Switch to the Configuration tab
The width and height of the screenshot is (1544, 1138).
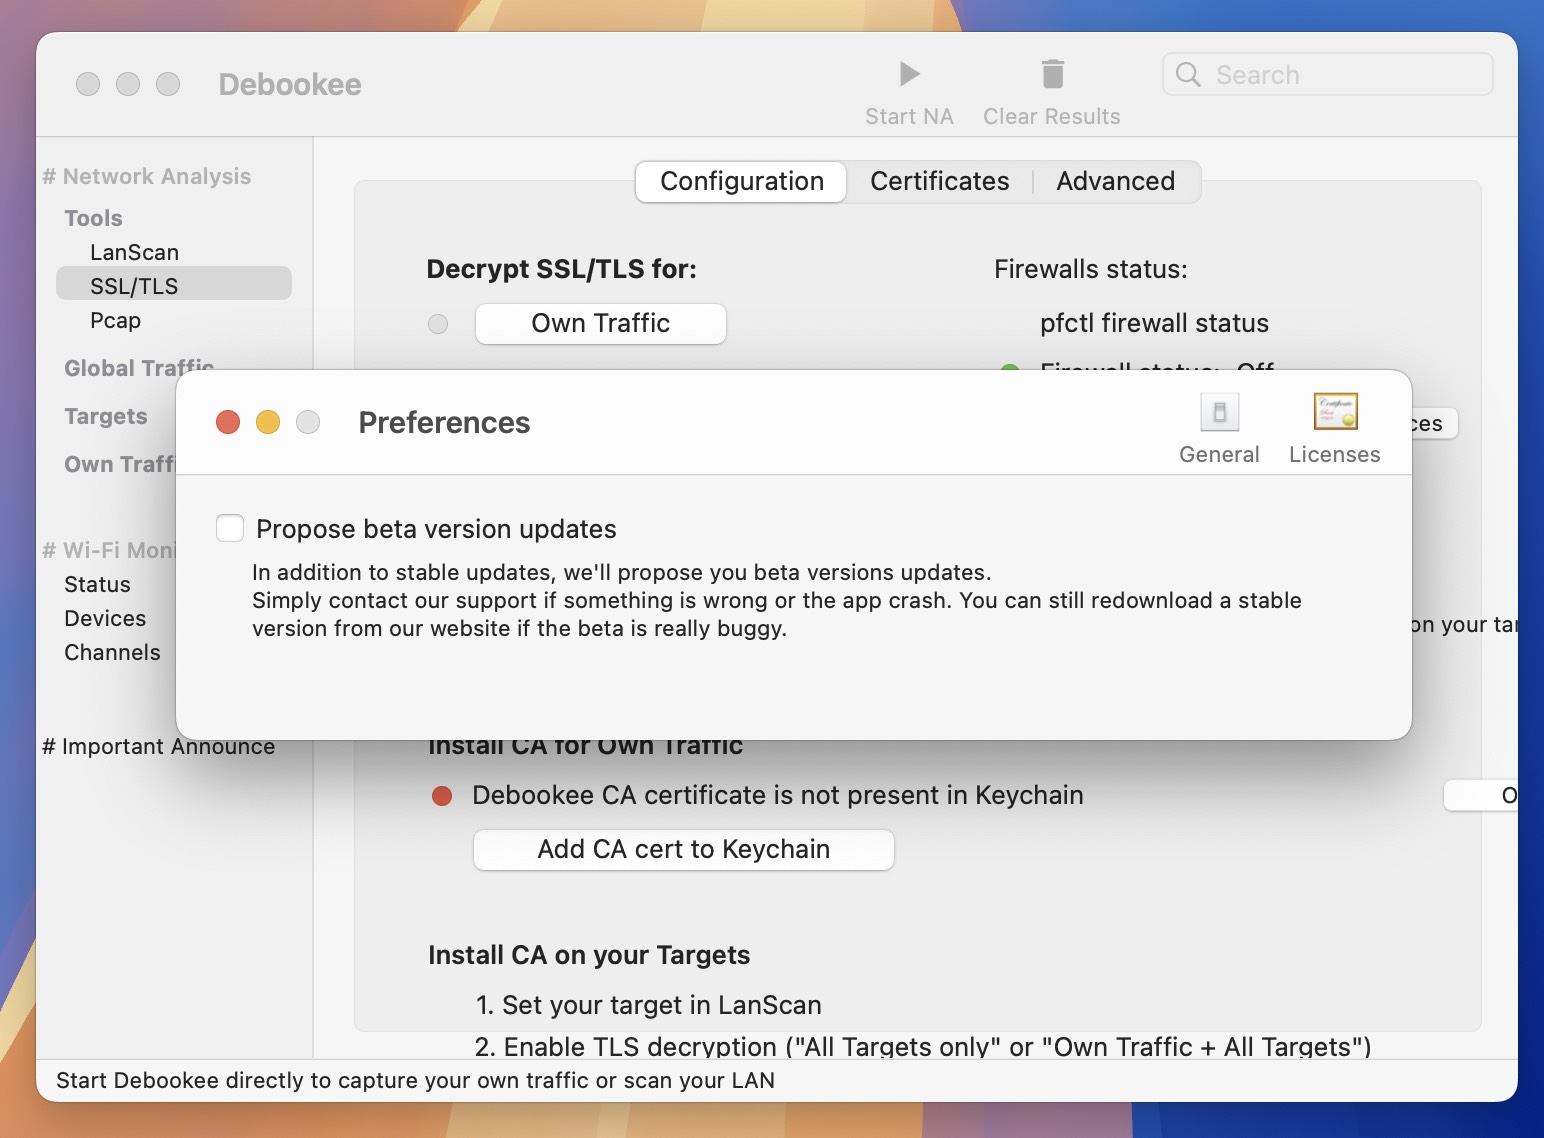(x=742, y=181)
